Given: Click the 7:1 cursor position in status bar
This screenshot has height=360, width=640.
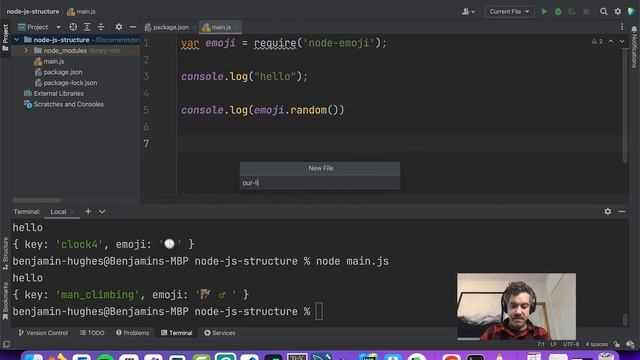Looking at the screenshot, I should pyautogui.click(x=541, y=344).
